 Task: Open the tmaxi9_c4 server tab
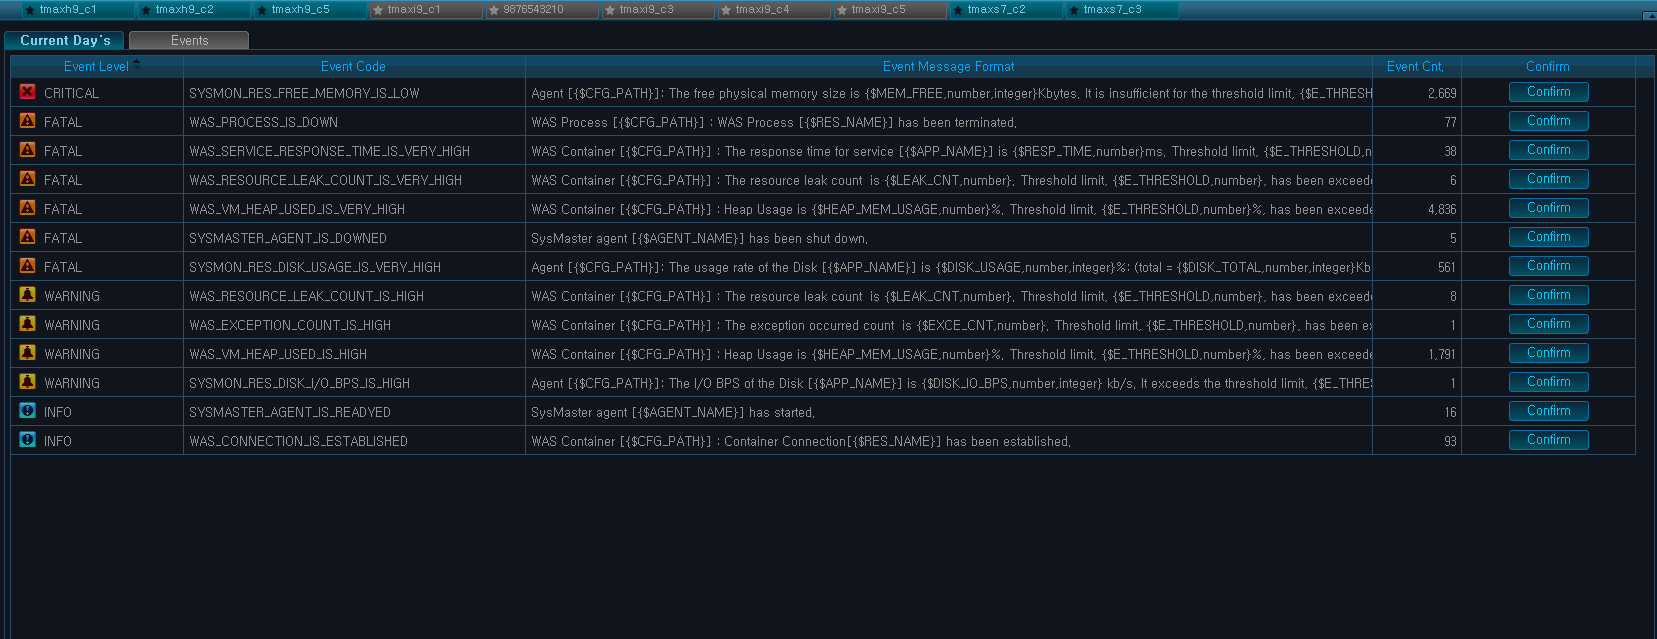point(773,10)
